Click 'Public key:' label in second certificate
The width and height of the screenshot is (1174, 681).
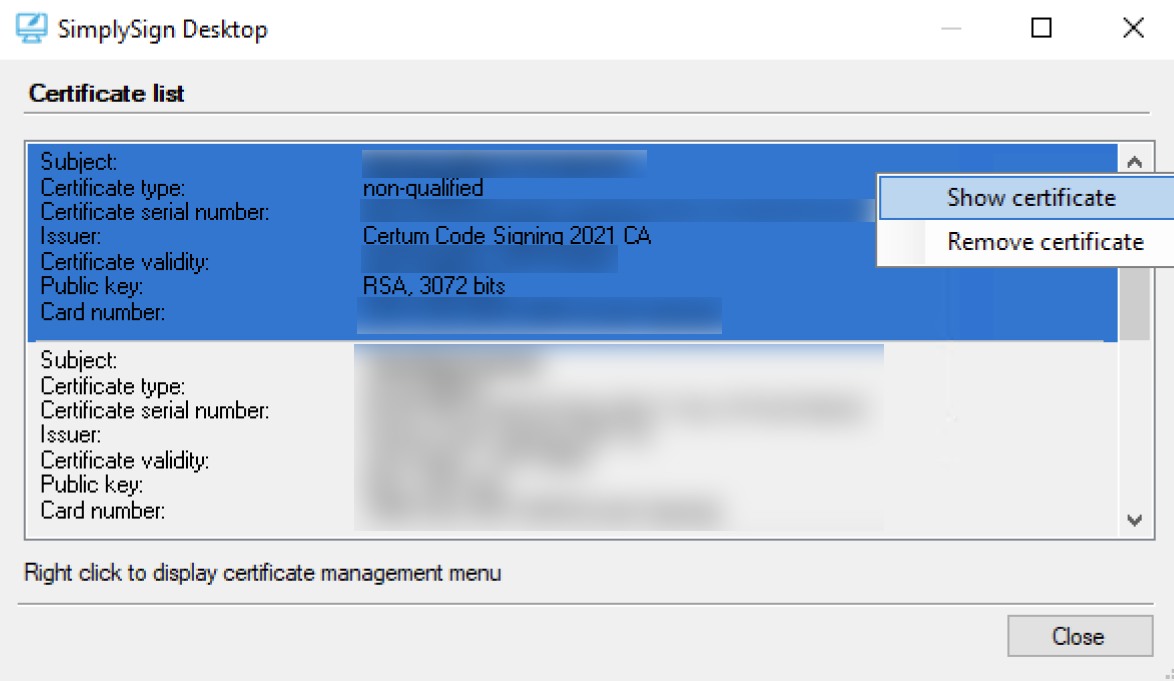click(91, 485)
